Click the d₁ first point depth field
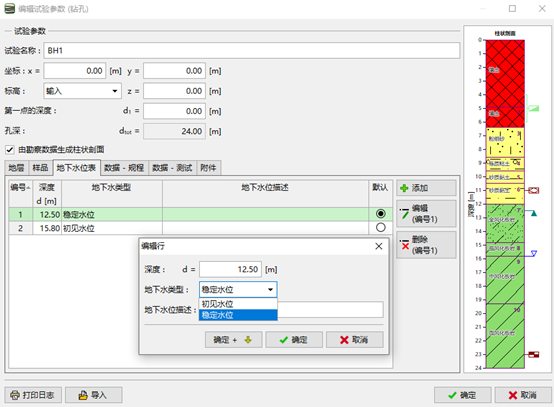The image size is (554, 407). coord(175,111)
